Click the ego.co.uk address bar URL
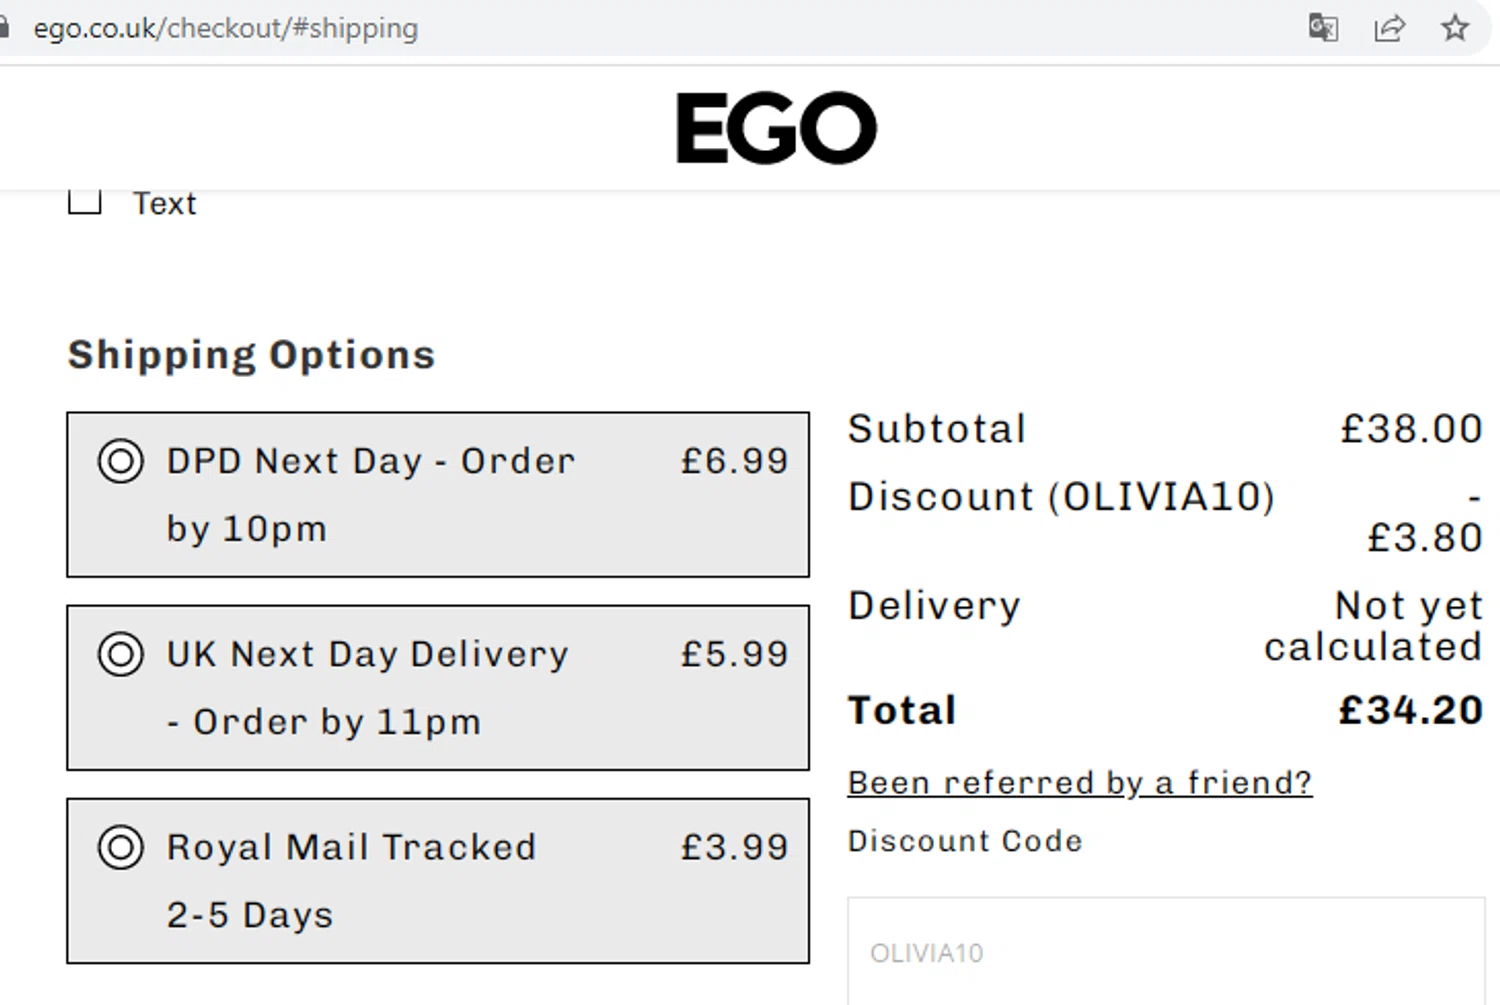The height and width of the screenshot is (1005, 1500). pyautogui.click(x=226, y=28)
